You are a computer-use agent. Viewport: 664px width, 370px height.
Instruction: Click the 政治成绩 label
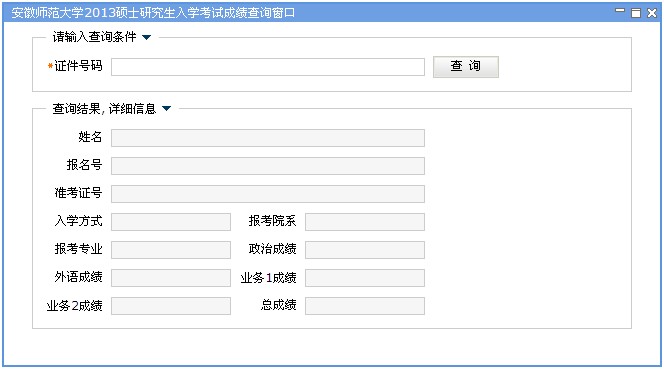(x=272, y=249)
